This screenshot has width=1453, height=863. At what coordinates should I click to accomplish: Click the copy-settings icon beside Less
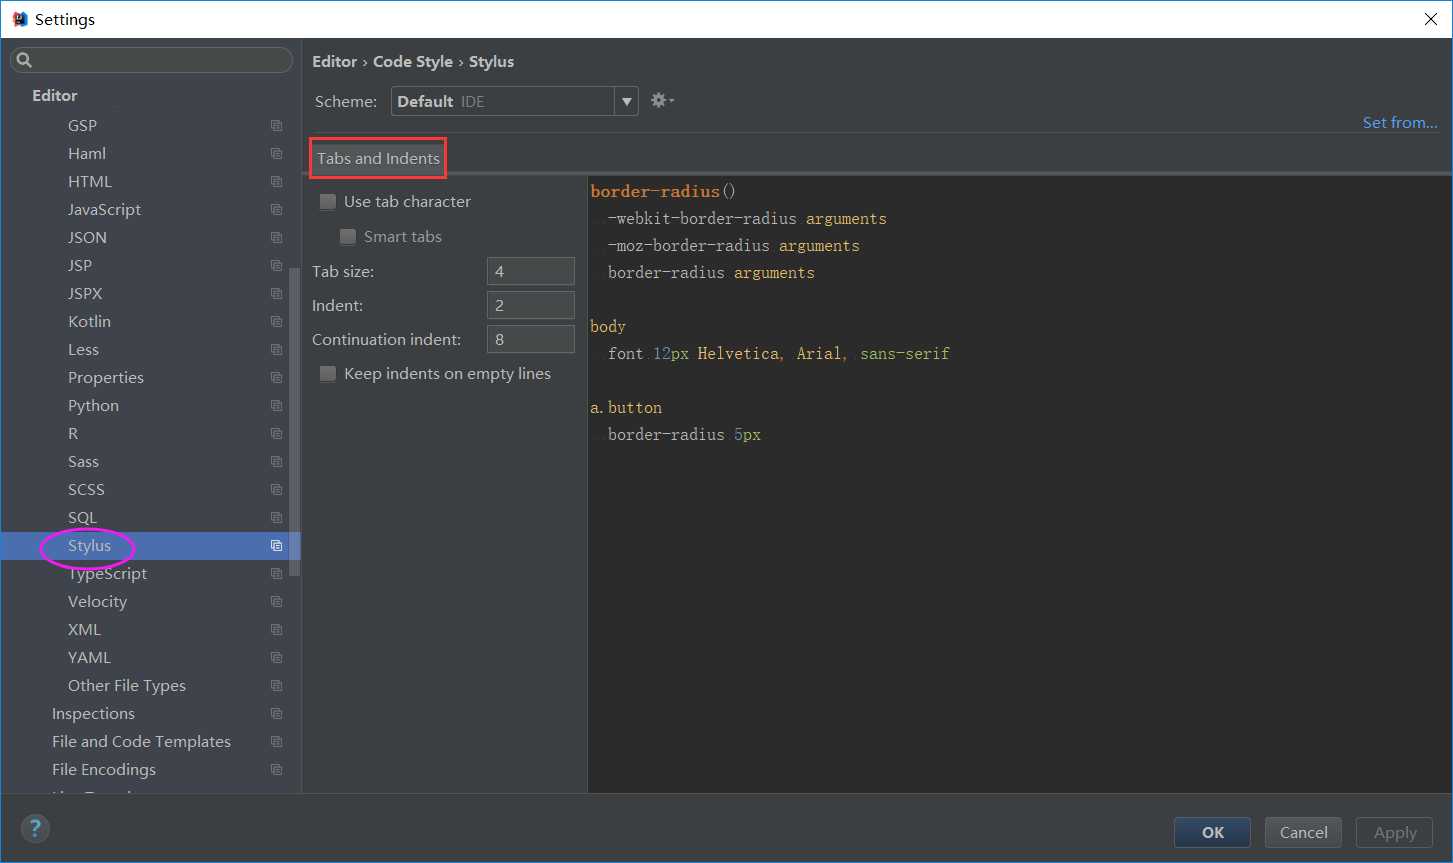tap(276, 350)
